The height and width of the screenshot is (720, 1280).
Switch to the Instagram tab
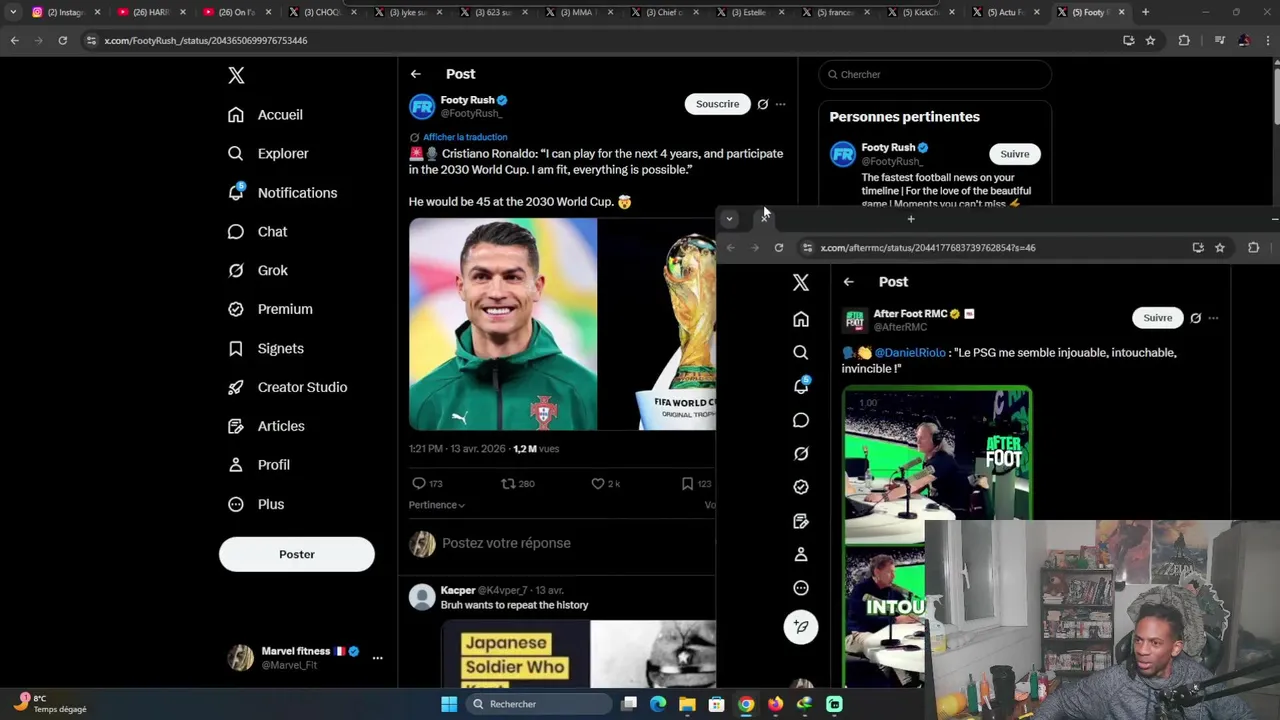68,12
